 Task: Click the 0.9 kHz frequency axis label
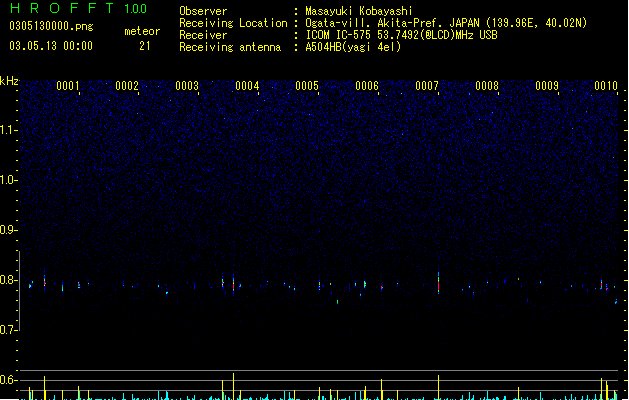tap(8, 230)
